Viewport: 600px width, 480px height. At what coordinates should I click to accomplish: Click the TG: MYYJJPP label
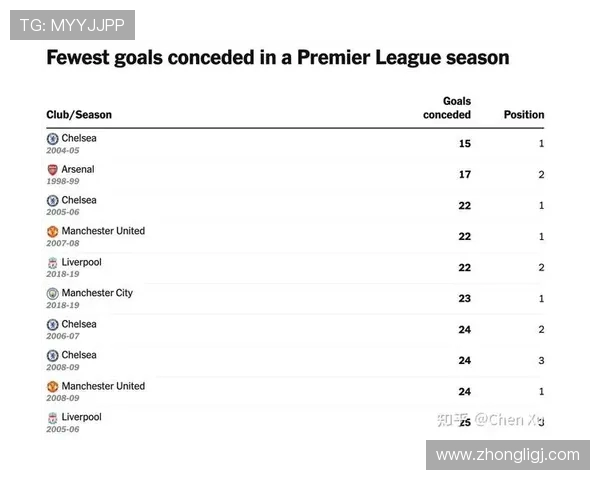72,26
